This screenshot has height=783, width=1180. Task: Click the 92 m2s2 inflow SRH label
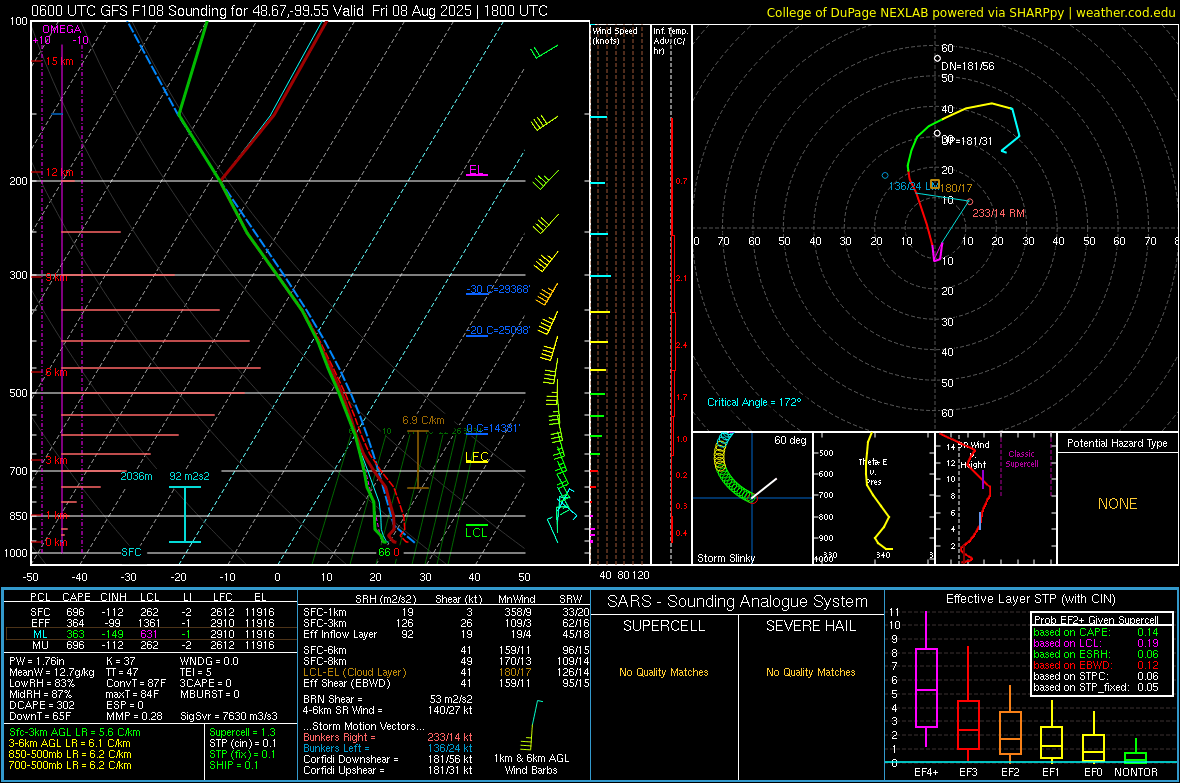[x=190, y=476]
